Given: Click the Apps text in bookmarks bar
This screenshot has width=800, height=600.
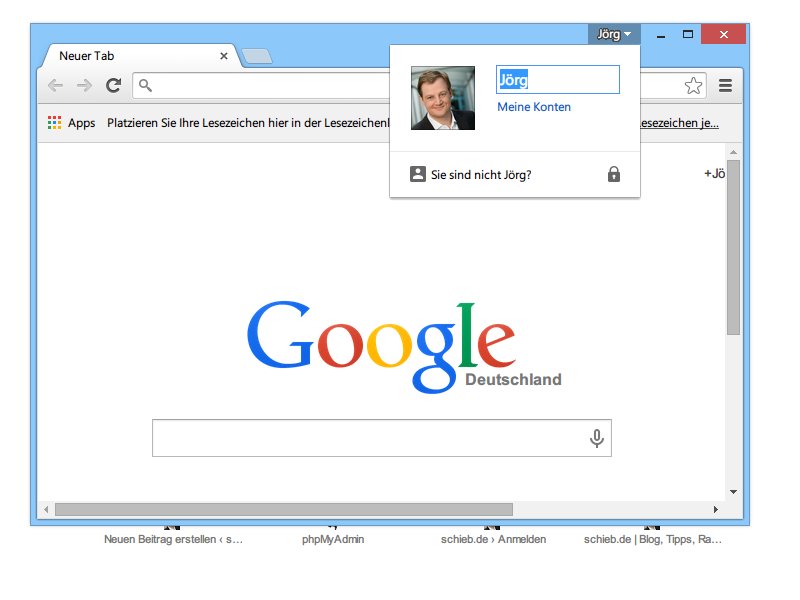Looking at the screenshot, I should [82, 123].
